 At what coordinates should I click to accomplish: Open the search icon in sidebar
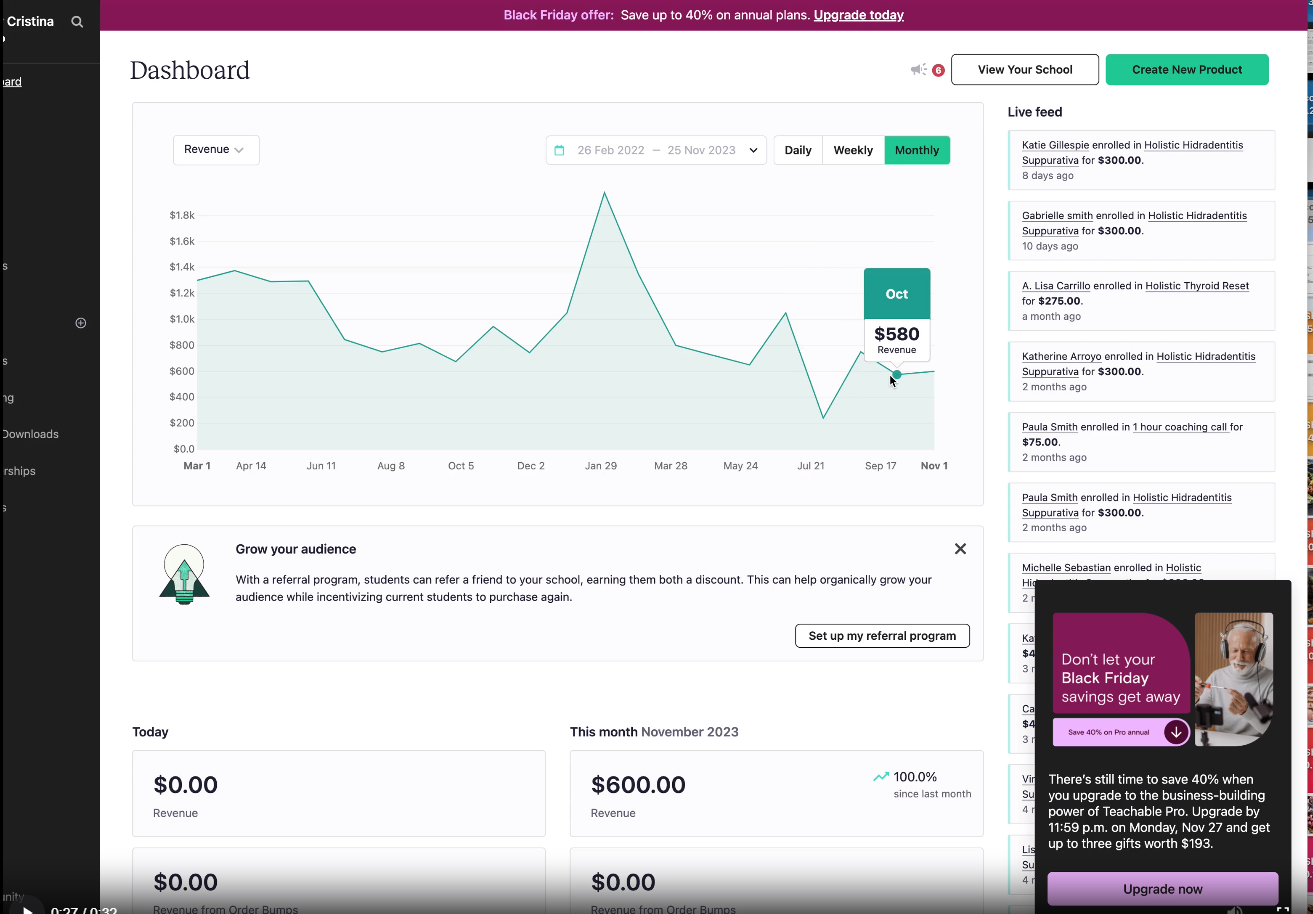coord(77,21)
